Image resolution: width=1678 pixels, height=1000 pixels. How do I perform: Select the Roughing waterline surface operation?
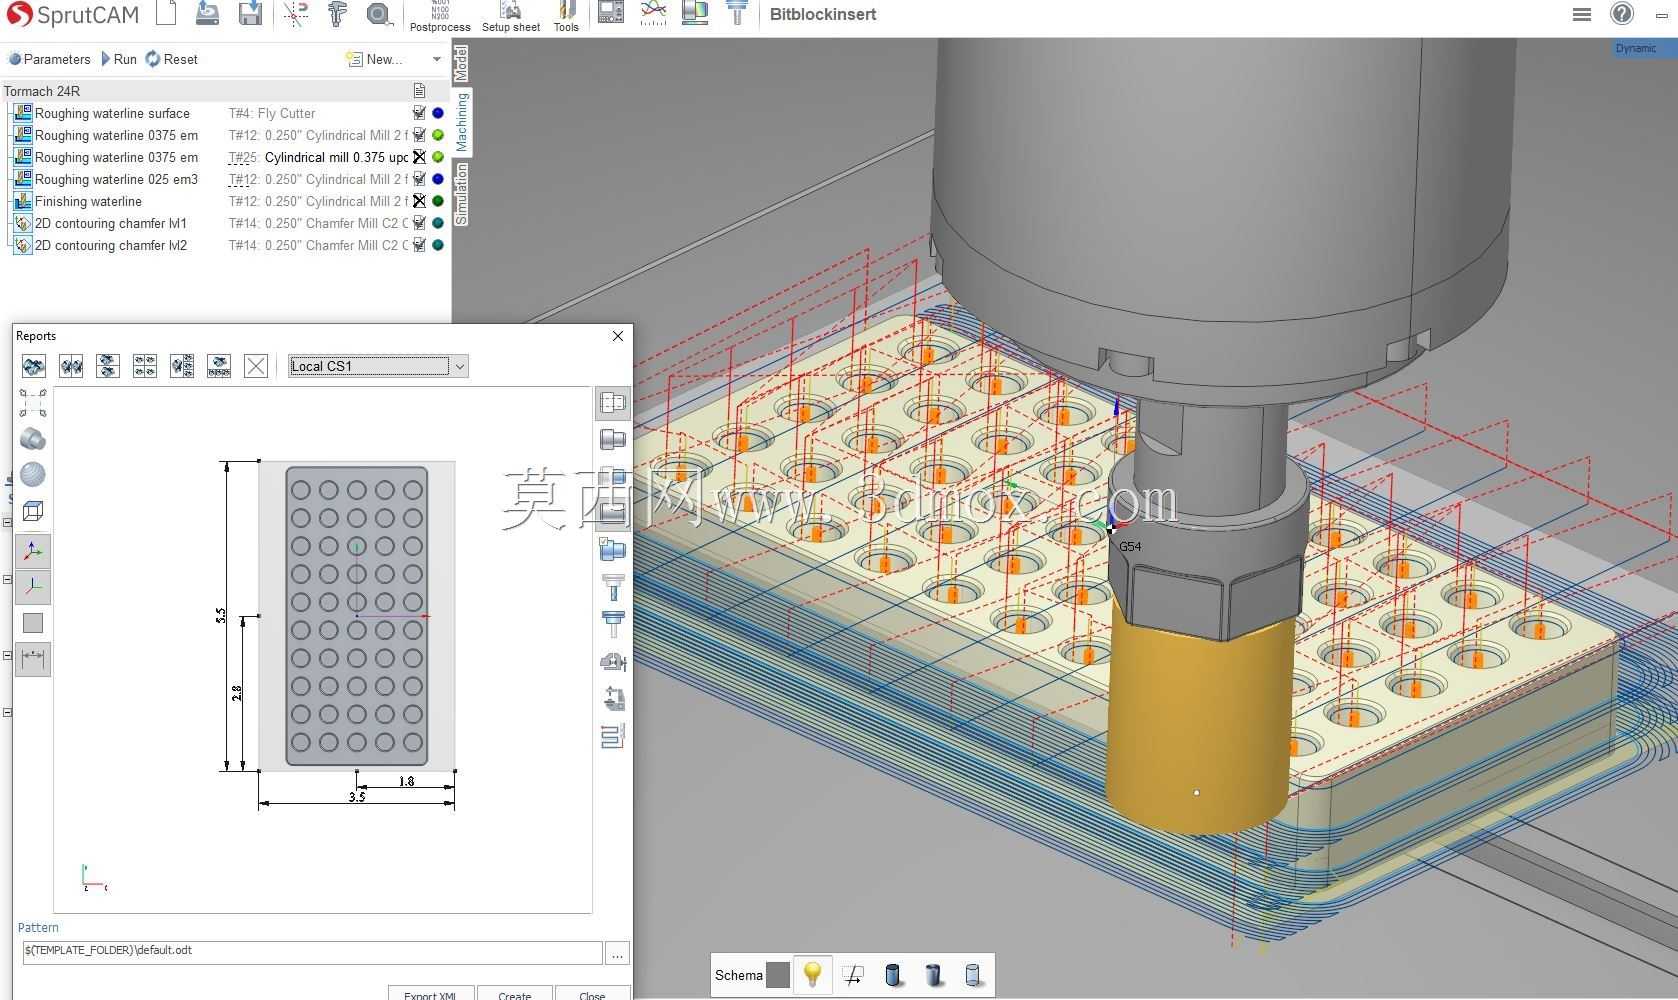click(x=112, y=113)
